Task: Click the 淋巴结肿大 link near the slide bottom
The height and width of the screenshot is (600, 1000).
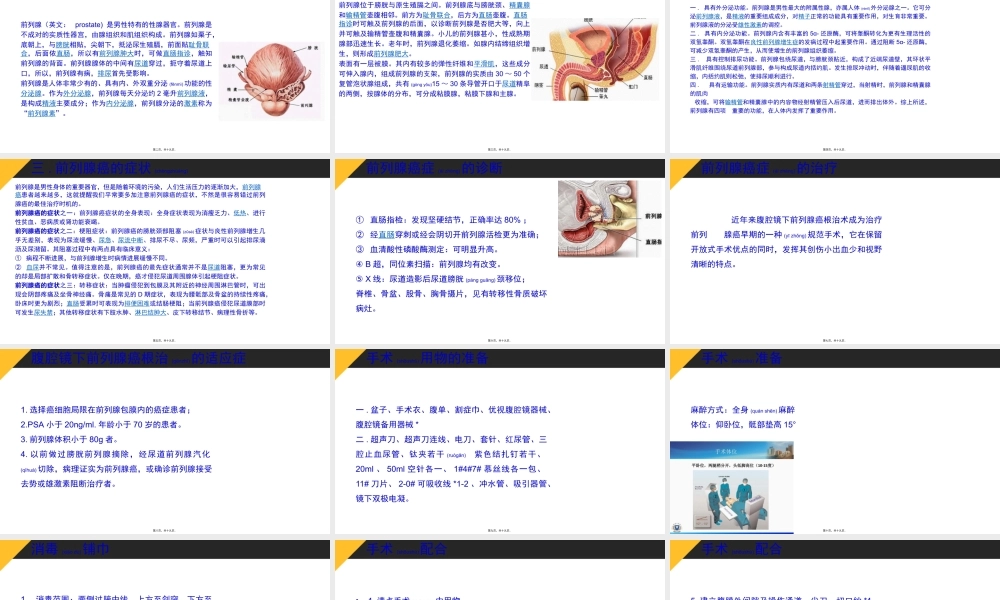Action: click(149, 314)
